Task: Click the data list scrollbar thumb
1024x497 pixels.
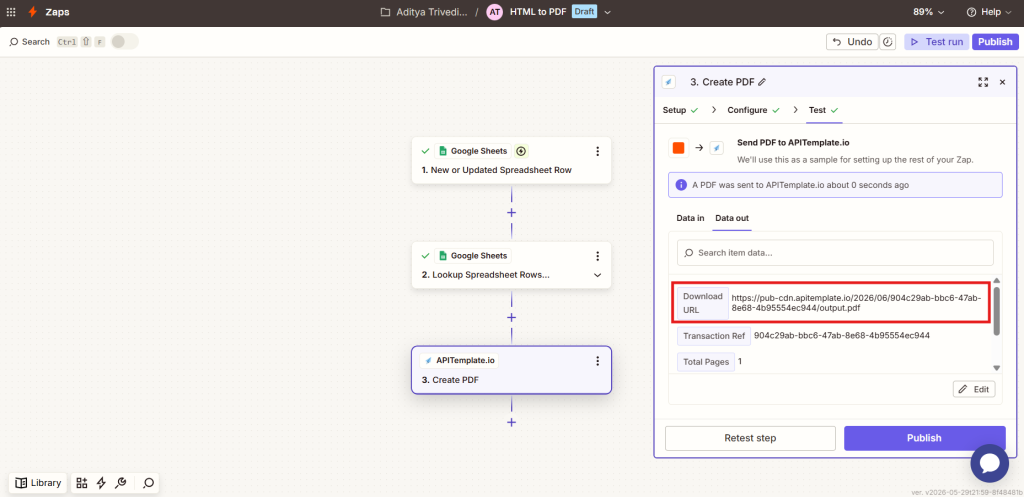Action: [997, 310]
